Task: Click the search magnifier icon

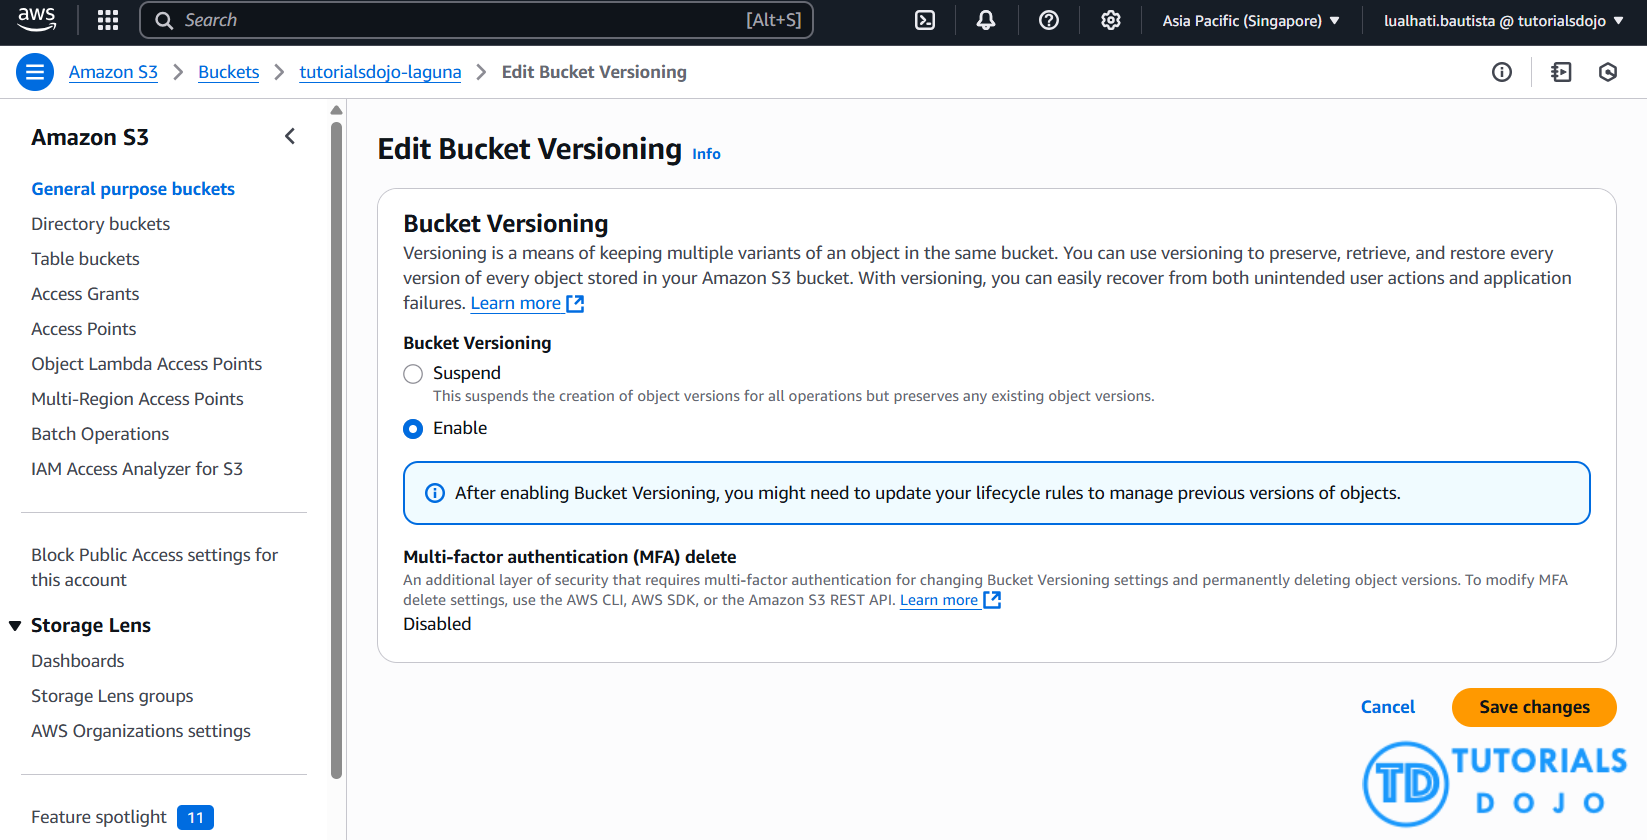Action: (164, 20)
